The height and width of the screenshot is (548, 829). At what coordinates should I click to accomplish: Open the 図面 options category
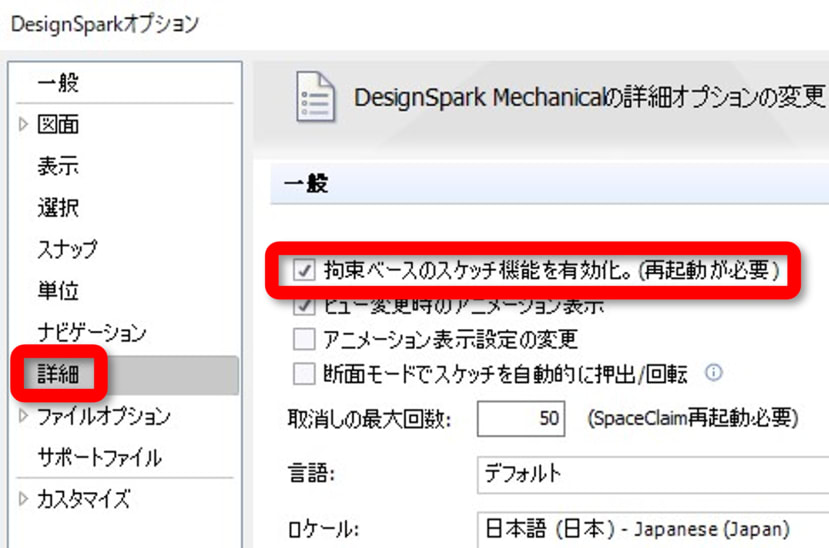click(x=58, y=125)
